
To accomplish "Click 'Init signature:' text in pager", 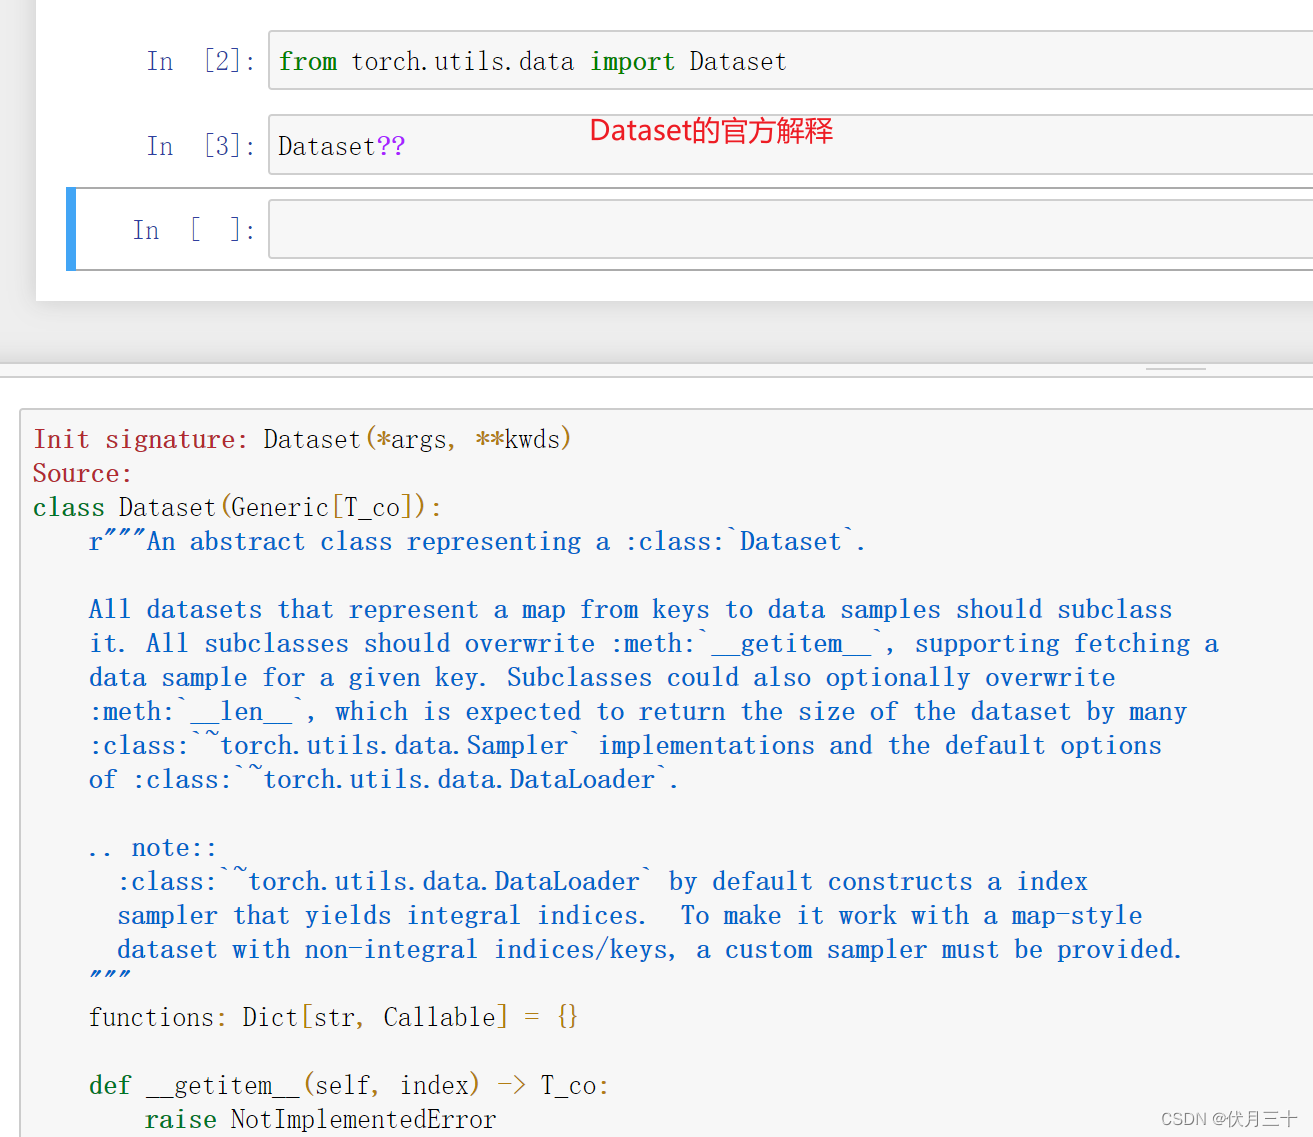I will click(x=140, y=439).
